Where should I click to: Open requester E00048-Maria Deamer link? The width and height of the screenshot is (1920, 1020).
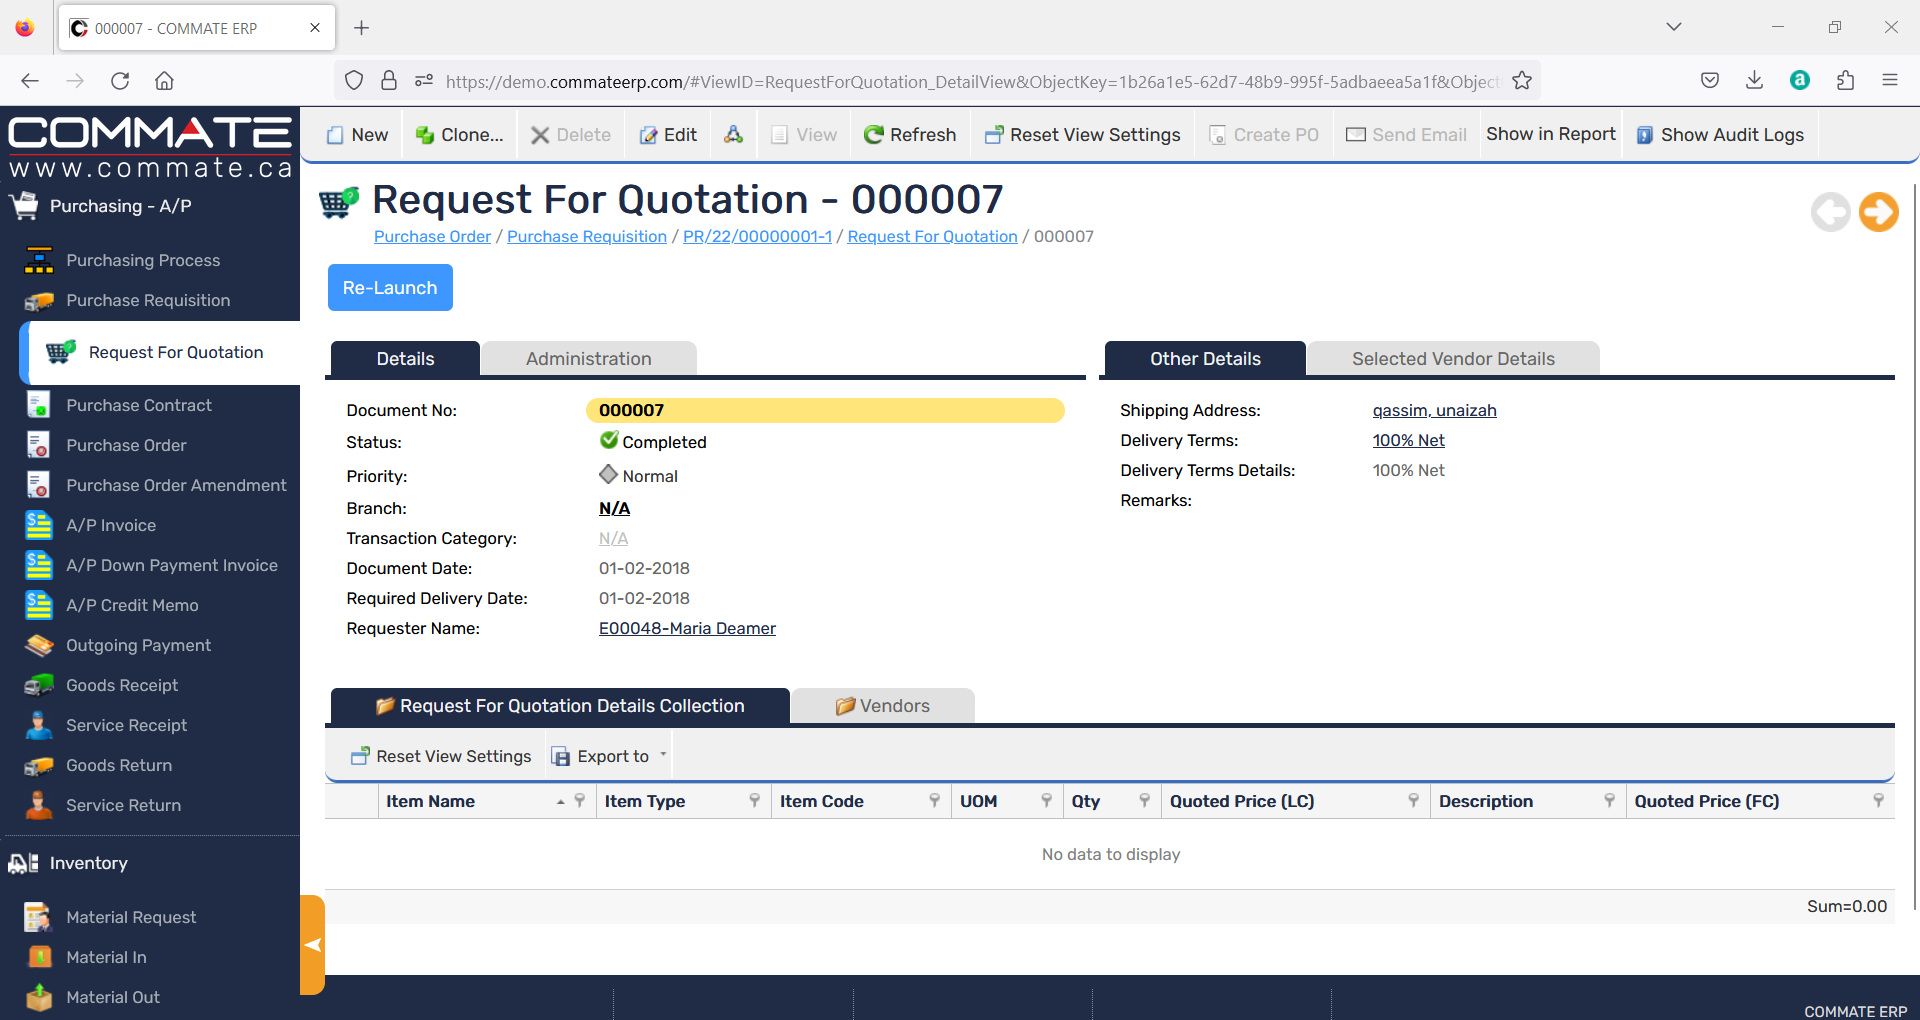[x=687, y=628]
